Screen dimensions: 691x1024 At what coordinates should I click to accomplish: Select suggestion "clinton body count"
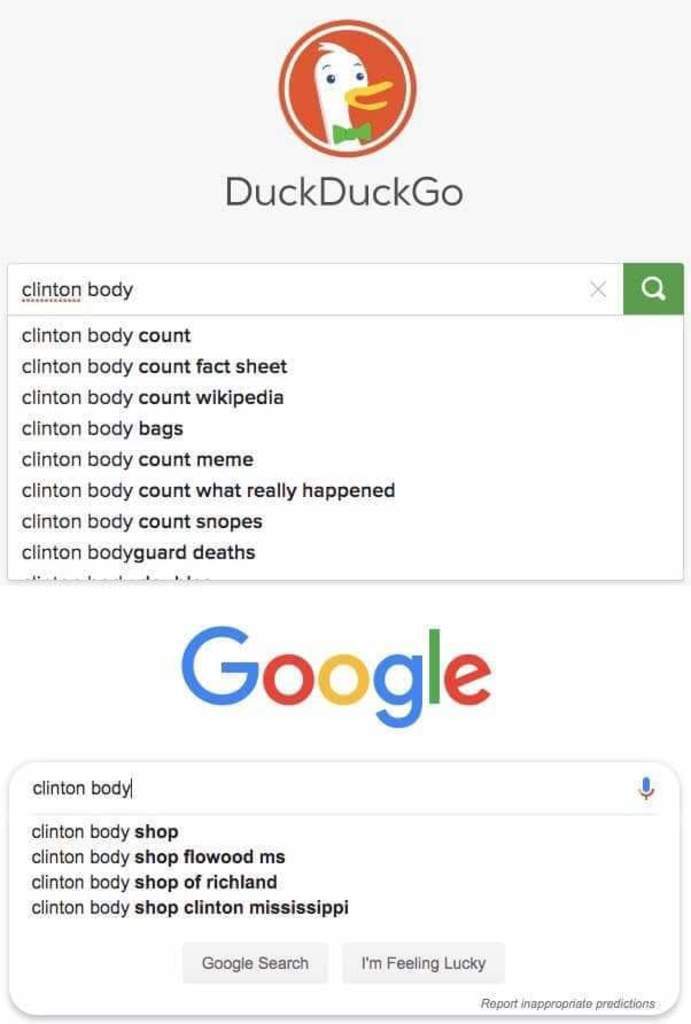point(106,336)
